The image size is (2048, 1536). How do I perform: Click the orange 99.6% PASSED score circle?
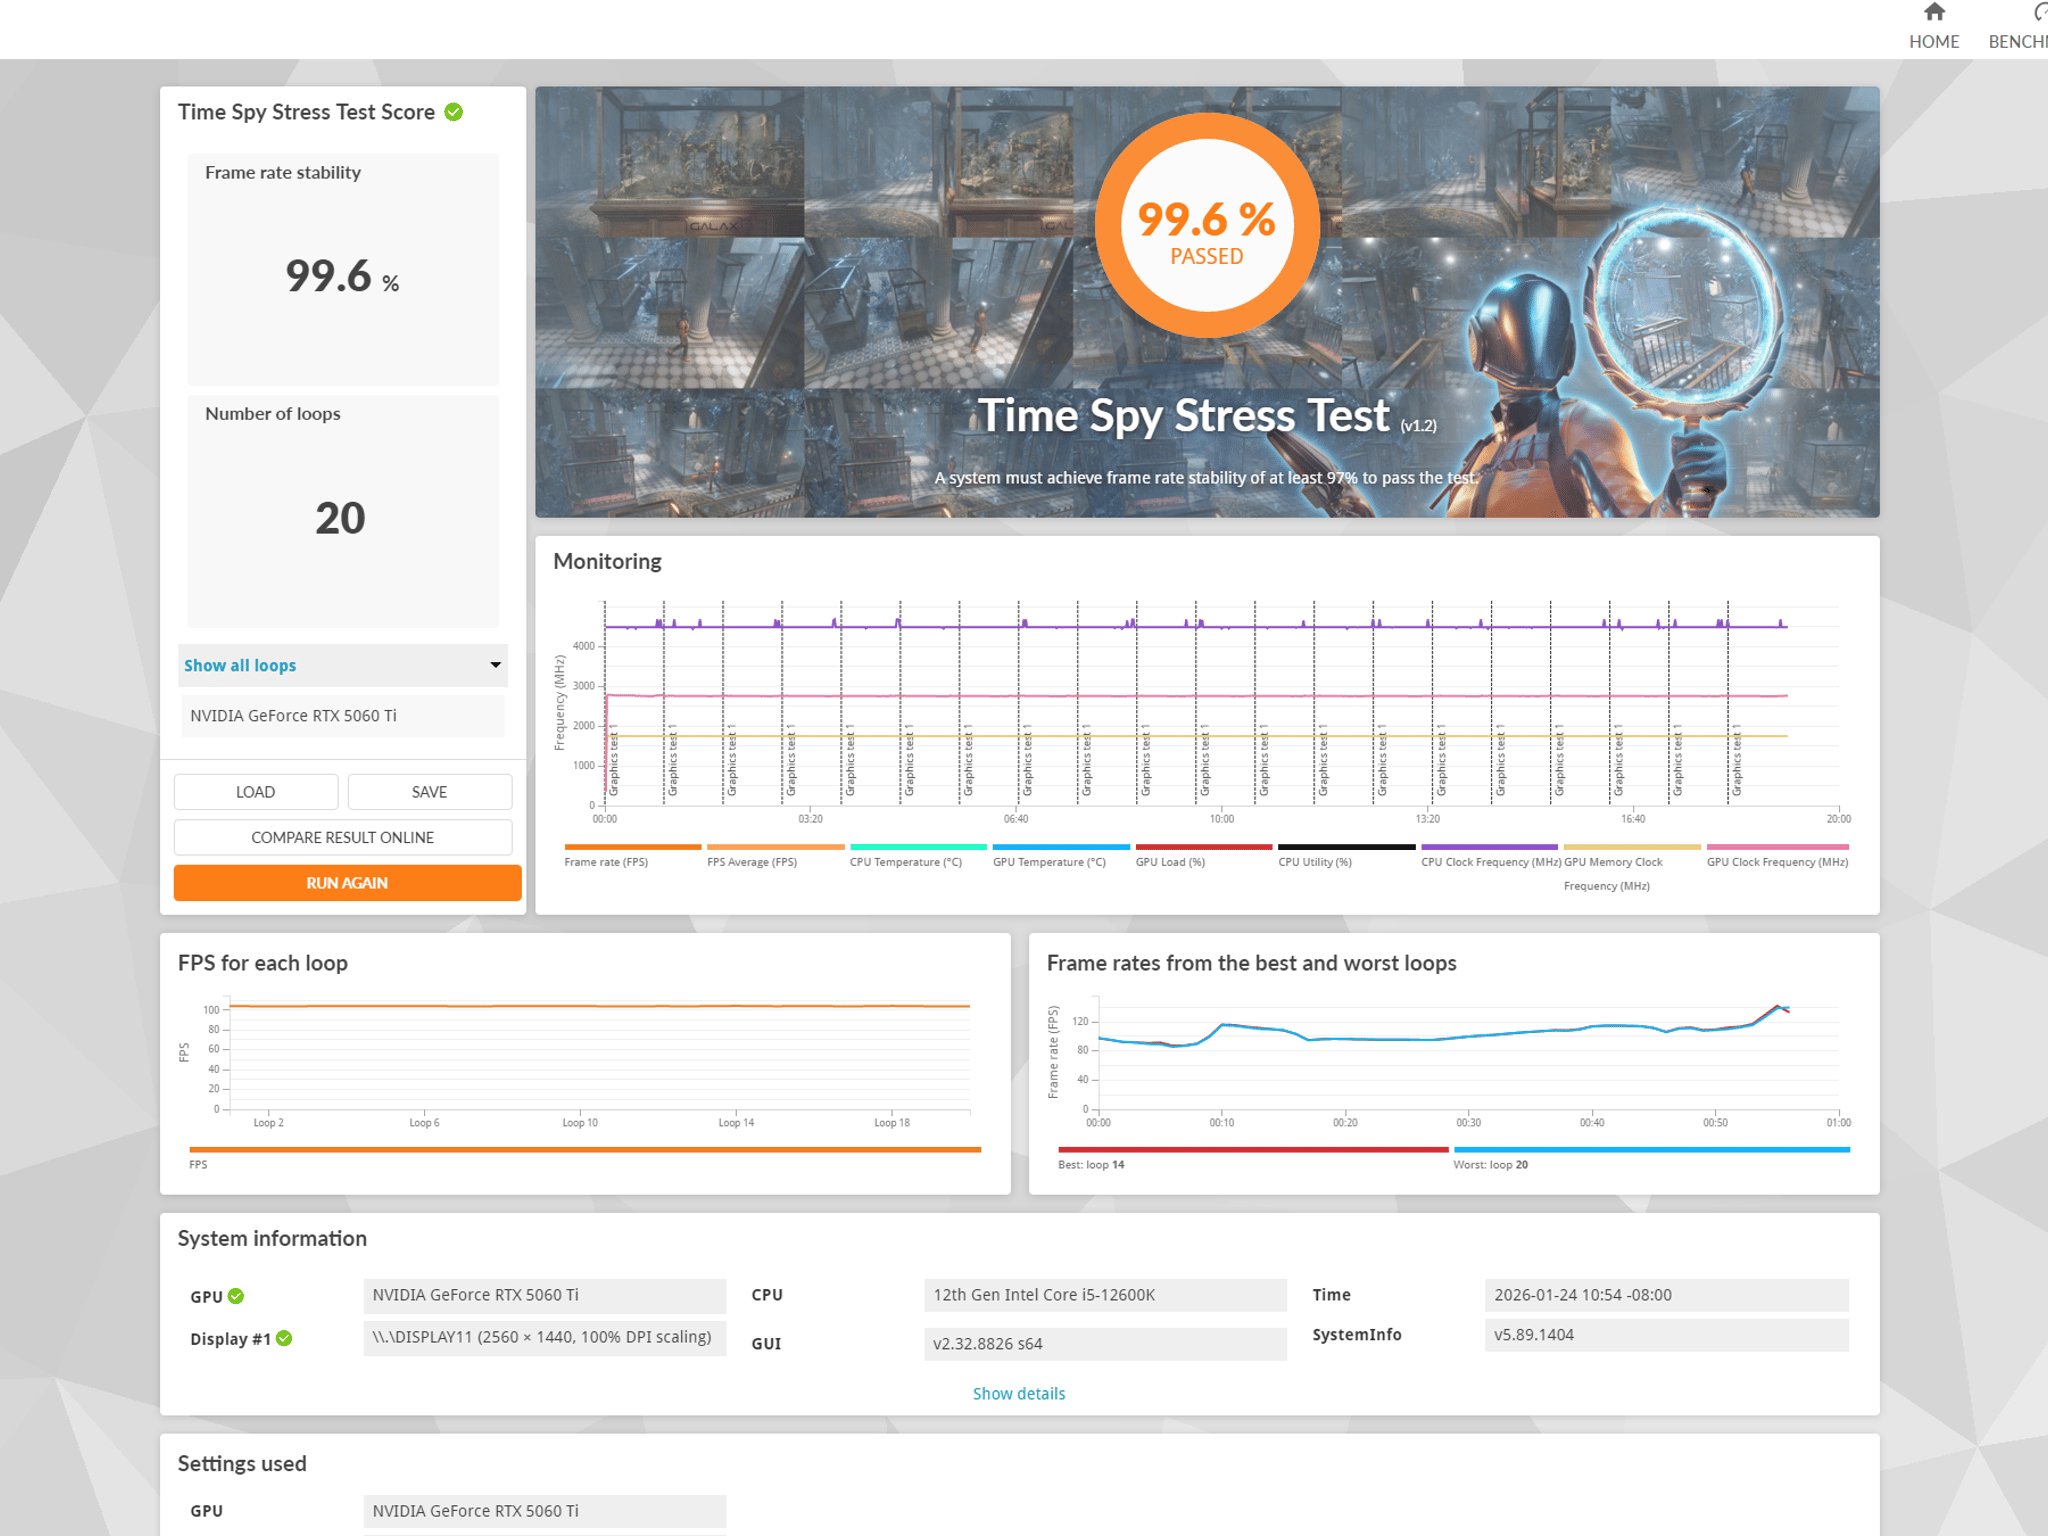point(1207,226)
